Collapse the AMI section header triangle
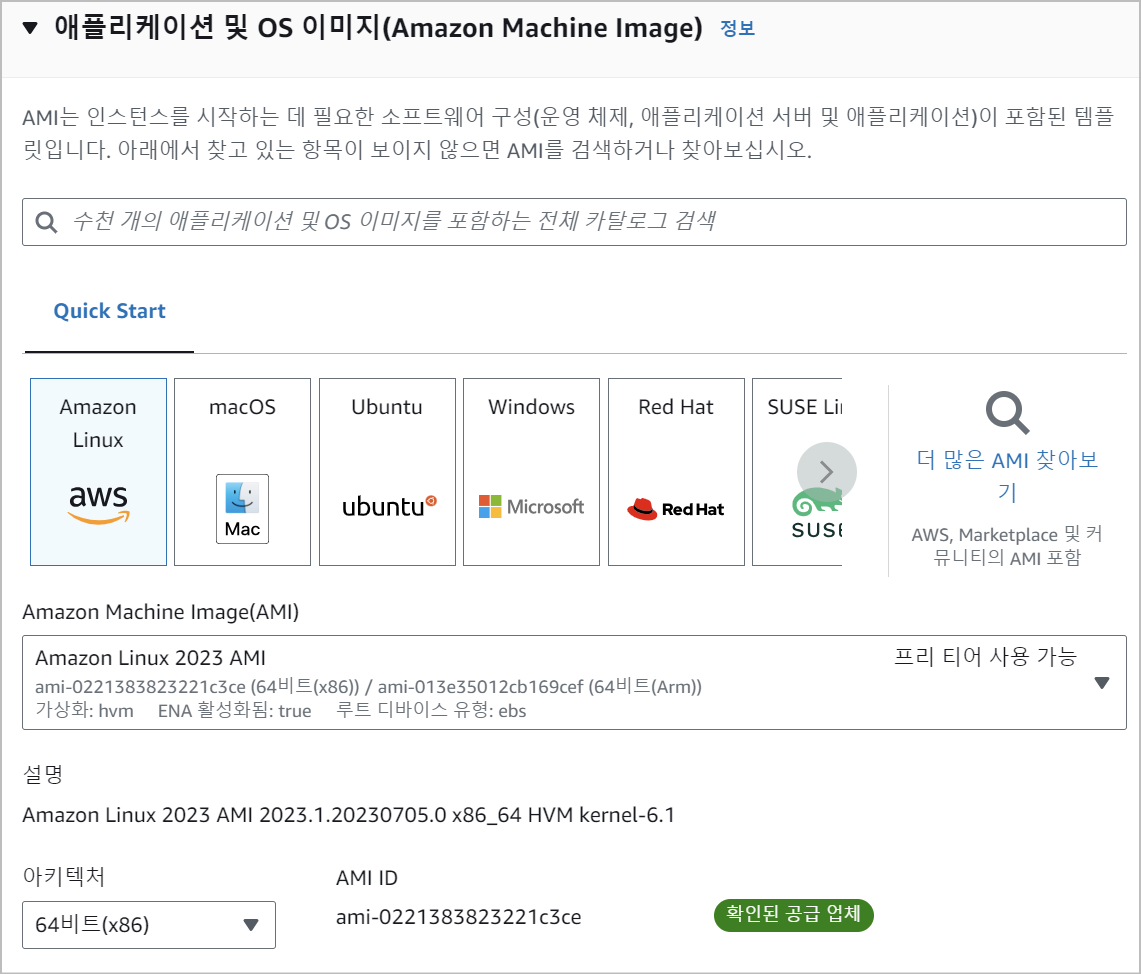The width and height of the screenshot is (1141, 974). pyautogui.click(x=30, y=28)
